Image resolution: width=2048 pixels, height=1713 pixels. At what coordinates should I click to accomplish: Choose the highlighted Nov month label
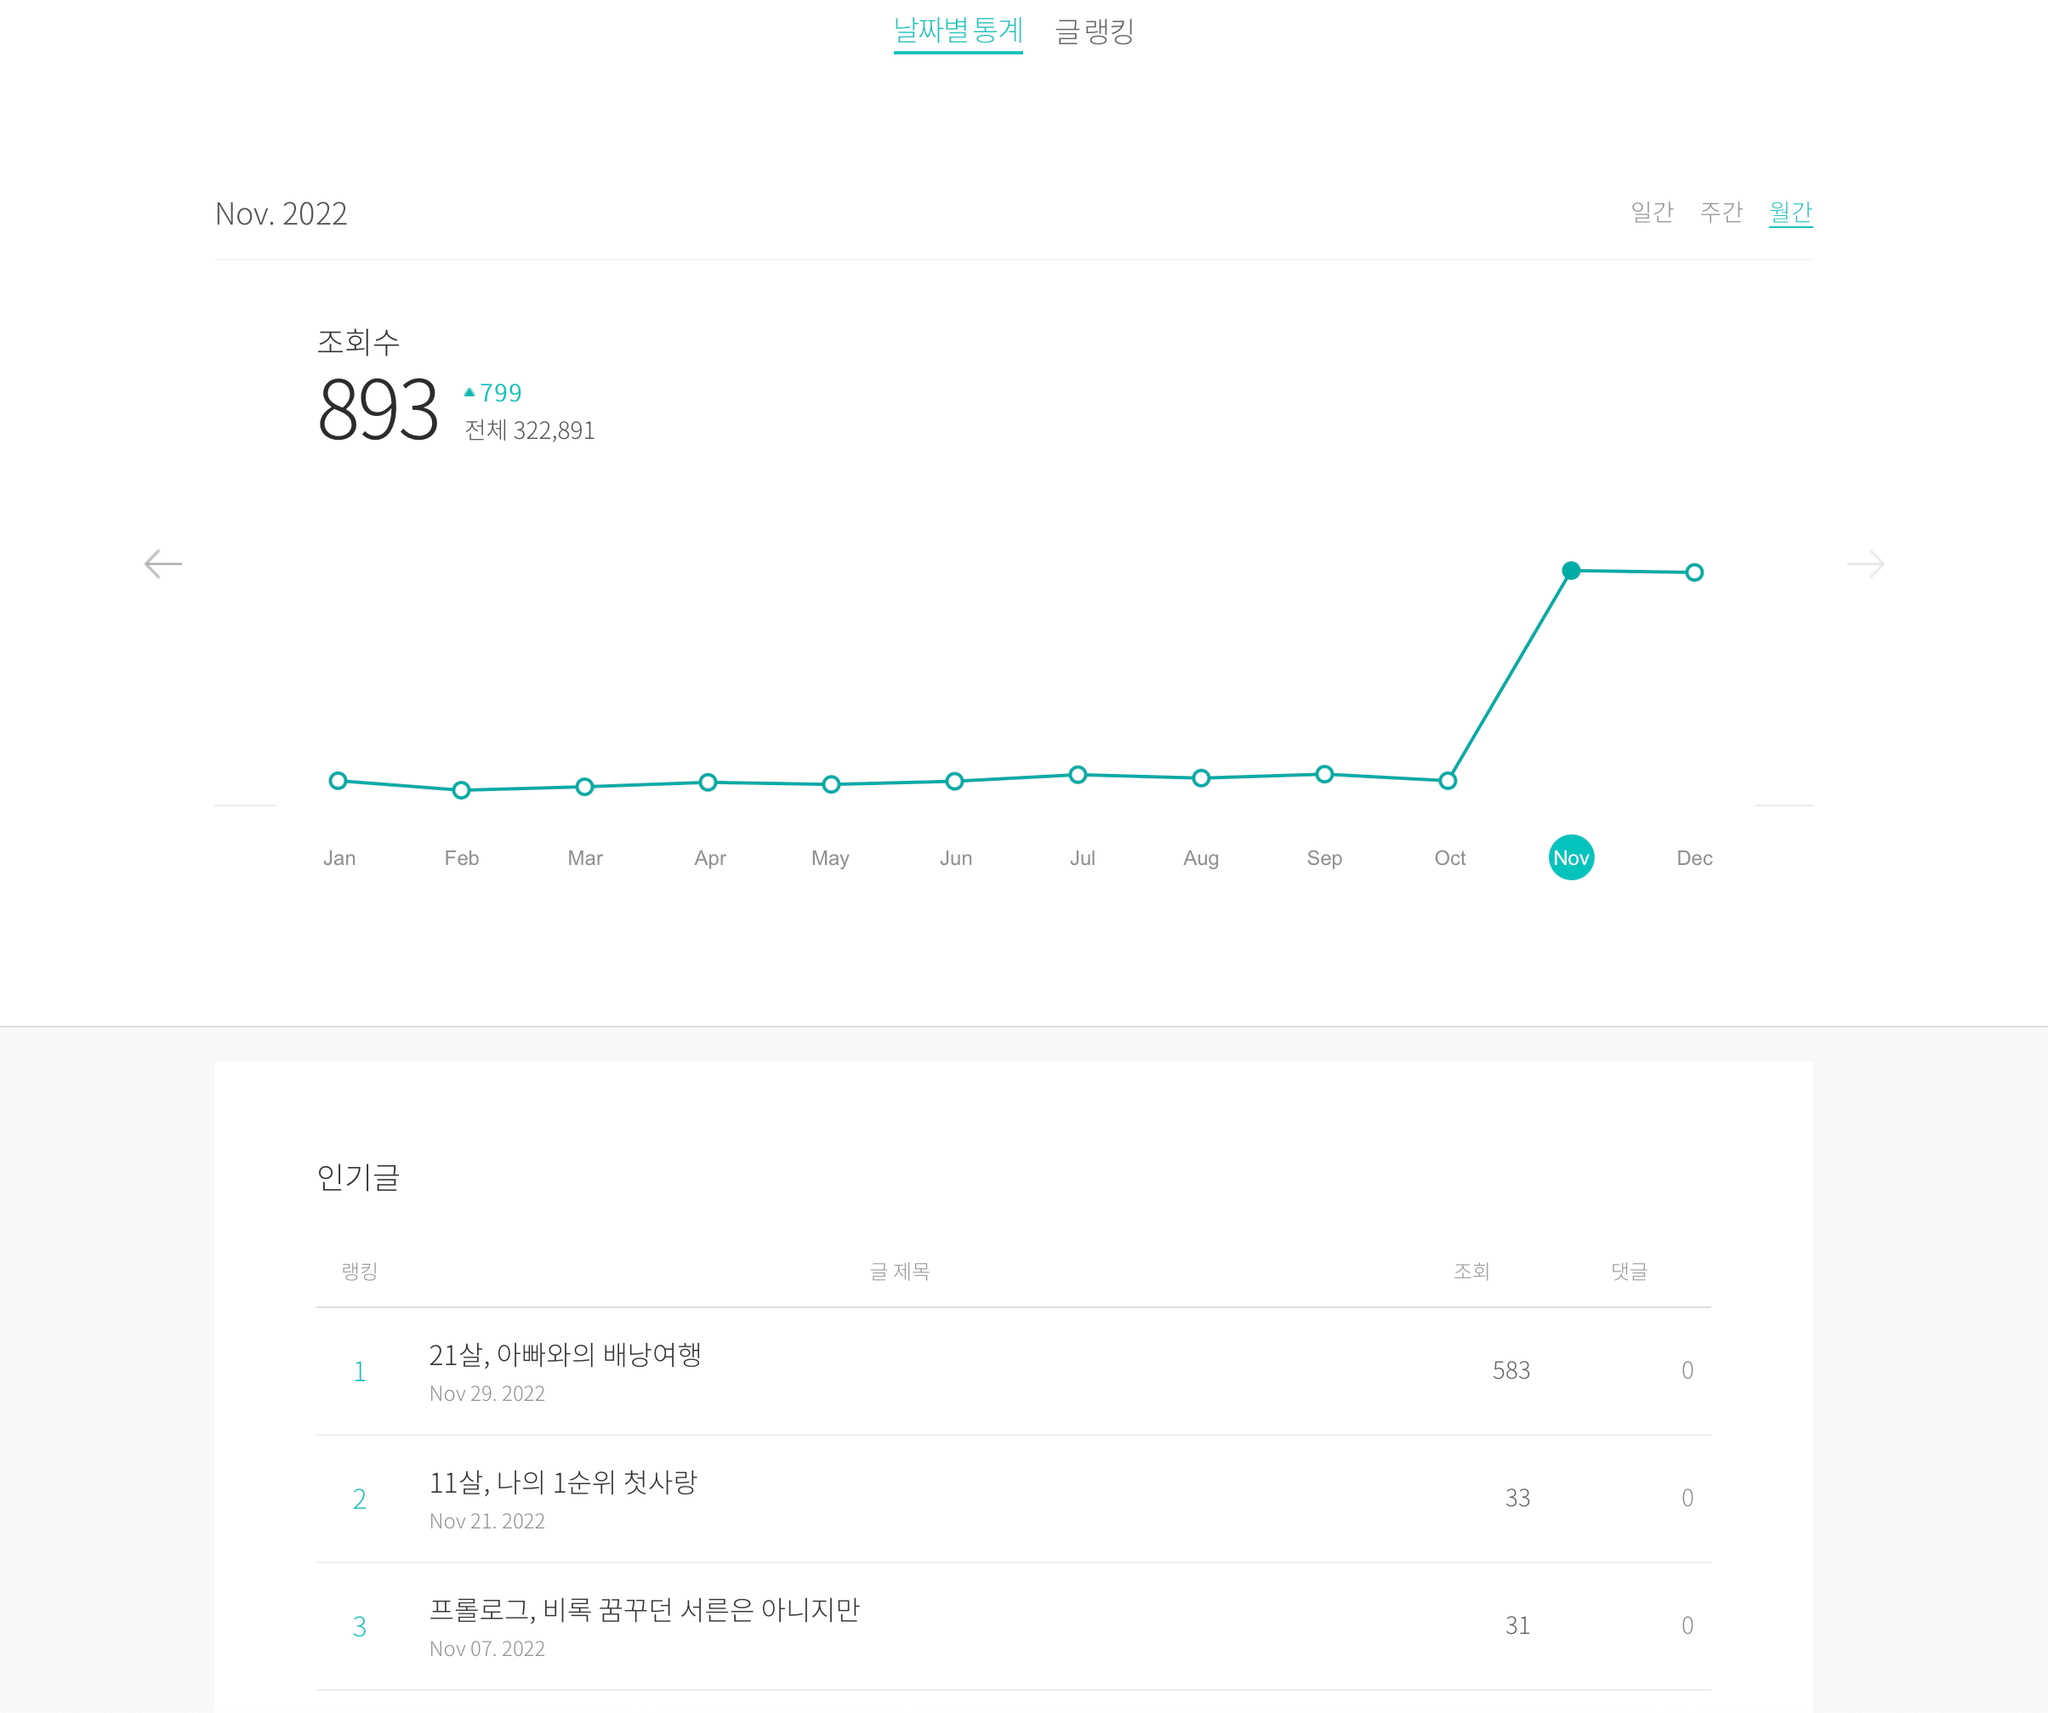pos(1571,858)
